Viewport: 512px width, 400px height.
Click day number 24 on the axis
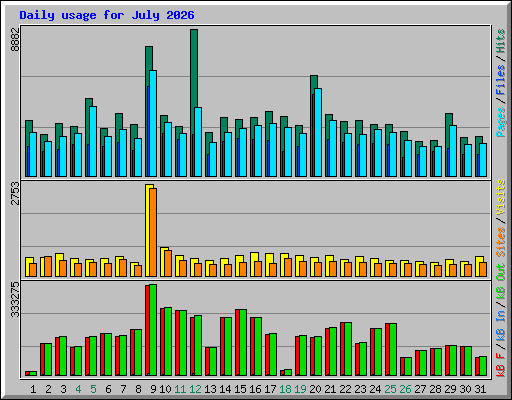point(375,389)
